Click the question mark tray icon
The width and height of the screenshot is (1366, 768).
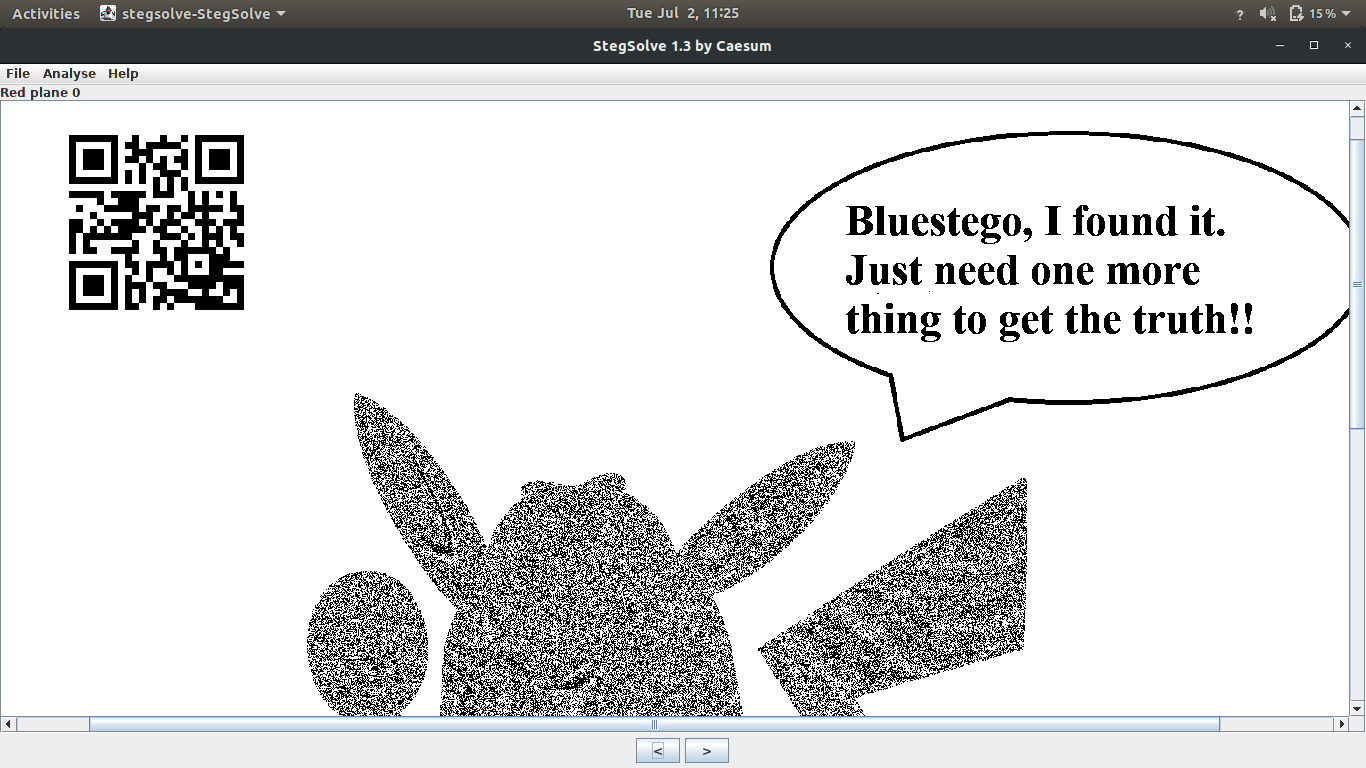point(1240,14)
